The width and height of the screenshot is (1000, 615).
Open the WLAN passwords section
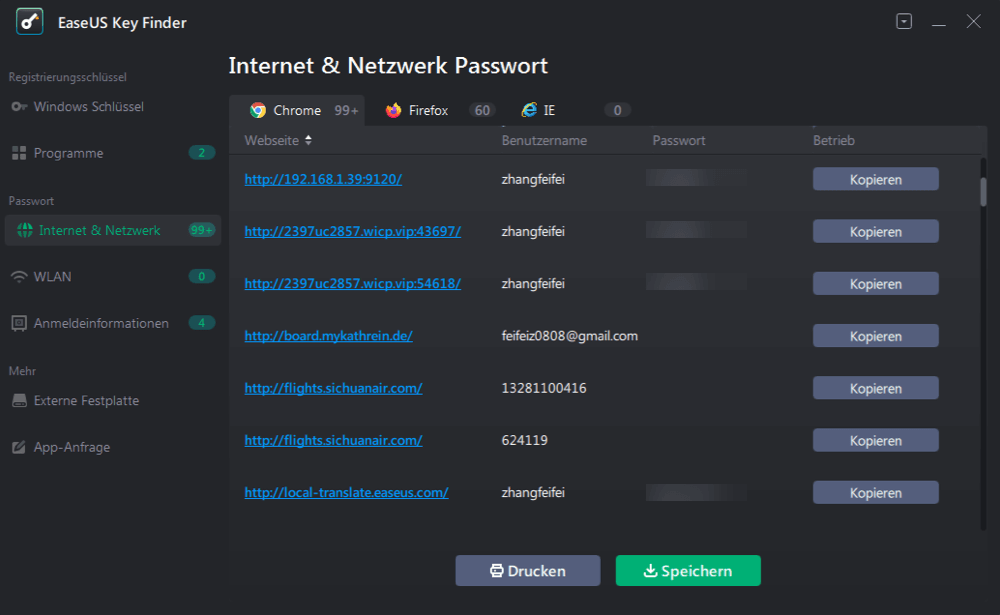point(52,276)
